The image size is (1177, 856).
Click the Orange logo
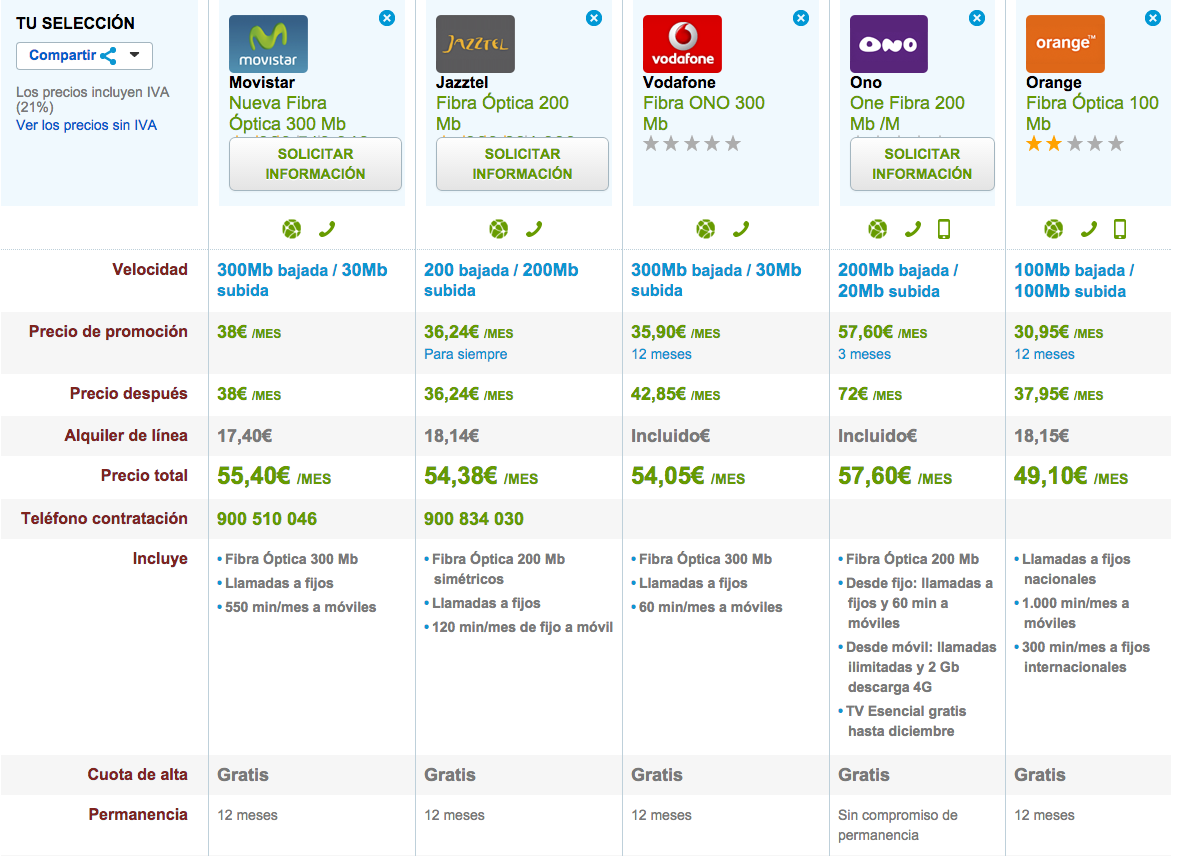[1065, 44]
